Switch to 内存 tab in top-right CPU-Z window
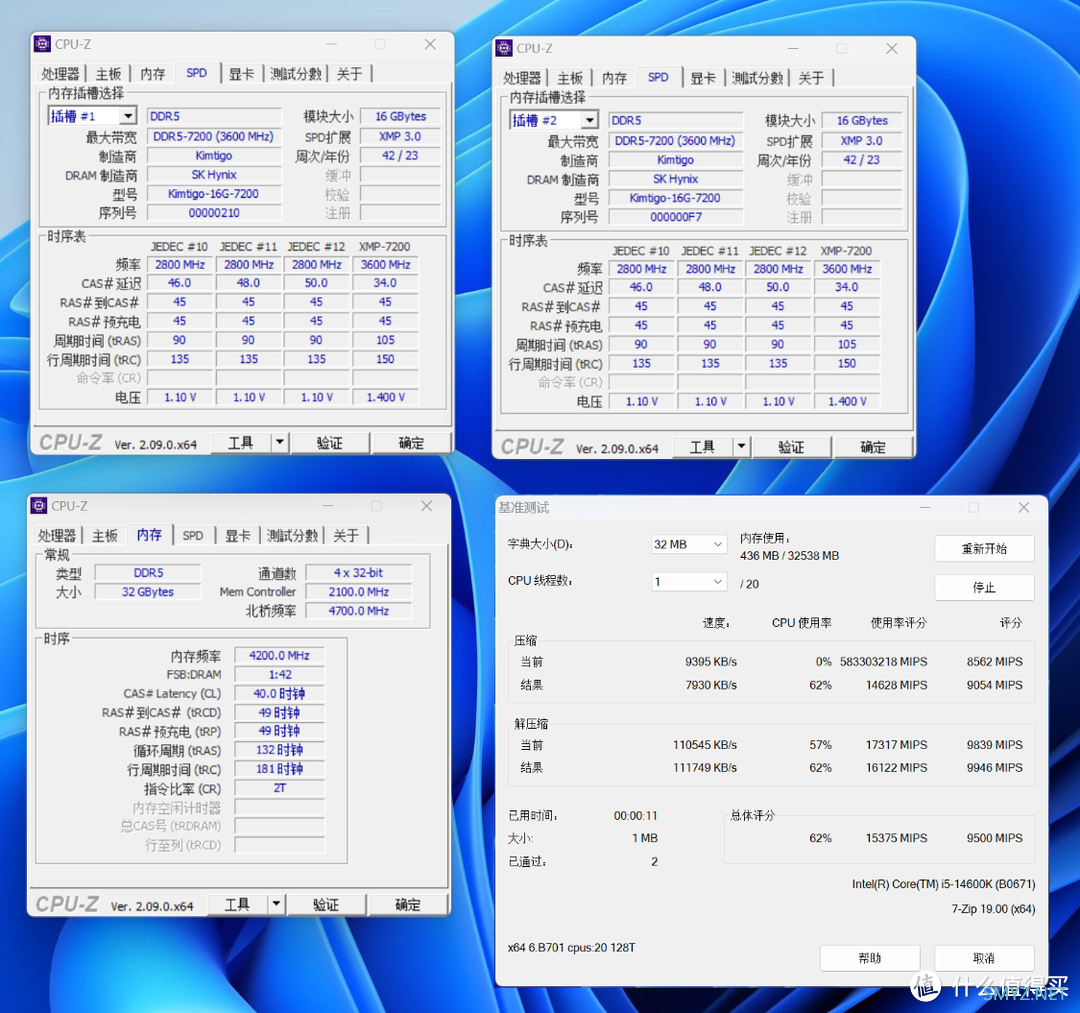This screenshot has height=1013, width=1080. (614, 78)
